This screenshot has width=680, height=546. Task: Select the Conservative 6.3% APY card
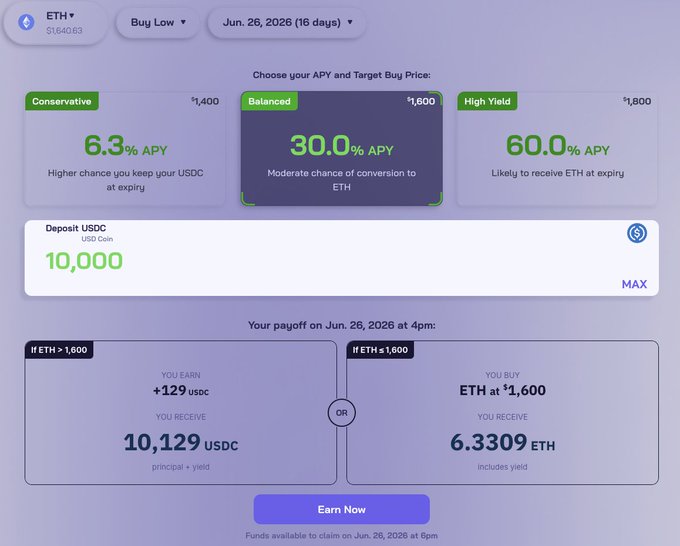(x=125, y=149)
